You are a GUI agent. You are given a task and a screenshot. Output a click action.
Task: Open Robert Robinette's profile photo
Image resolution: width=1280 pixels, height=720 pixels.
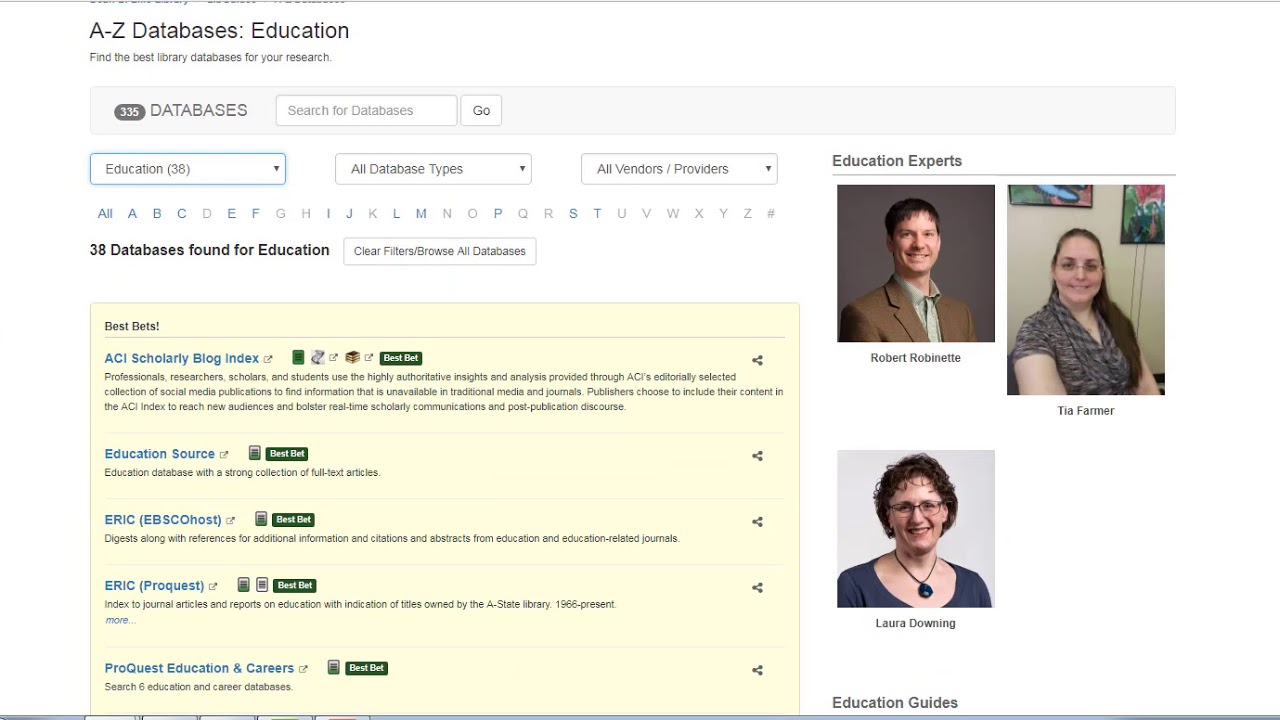(916, 263)
